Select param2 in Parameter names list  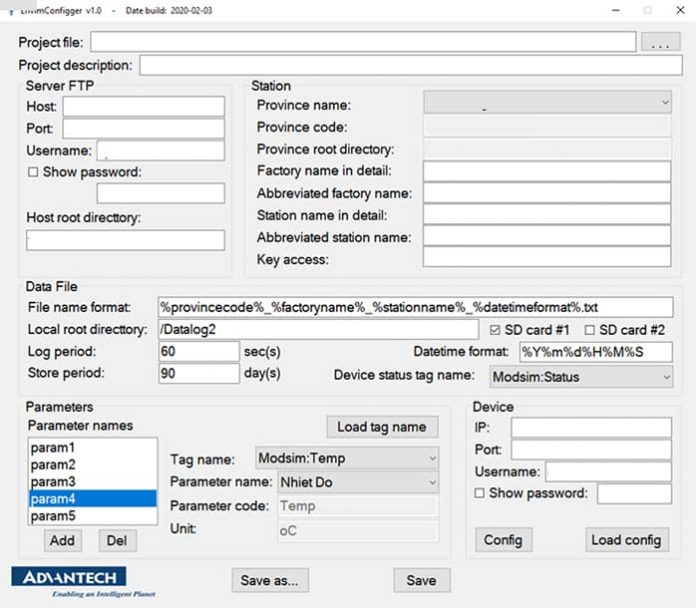(92, 465)
